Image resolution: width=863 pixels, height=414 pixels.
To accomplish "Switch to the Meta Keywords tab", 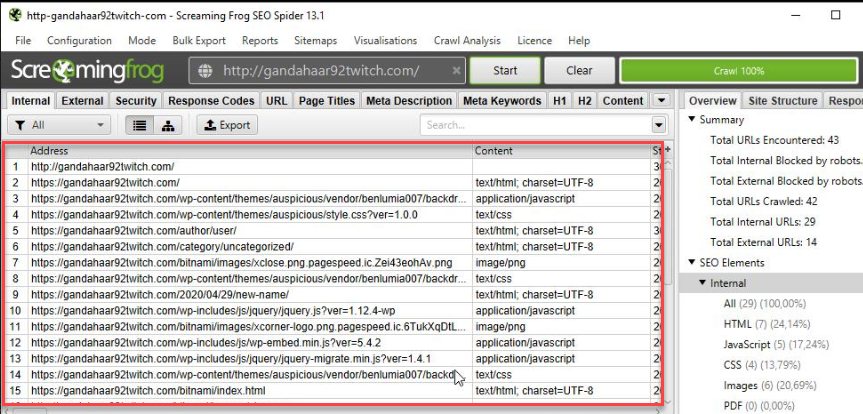I will 502,101.
